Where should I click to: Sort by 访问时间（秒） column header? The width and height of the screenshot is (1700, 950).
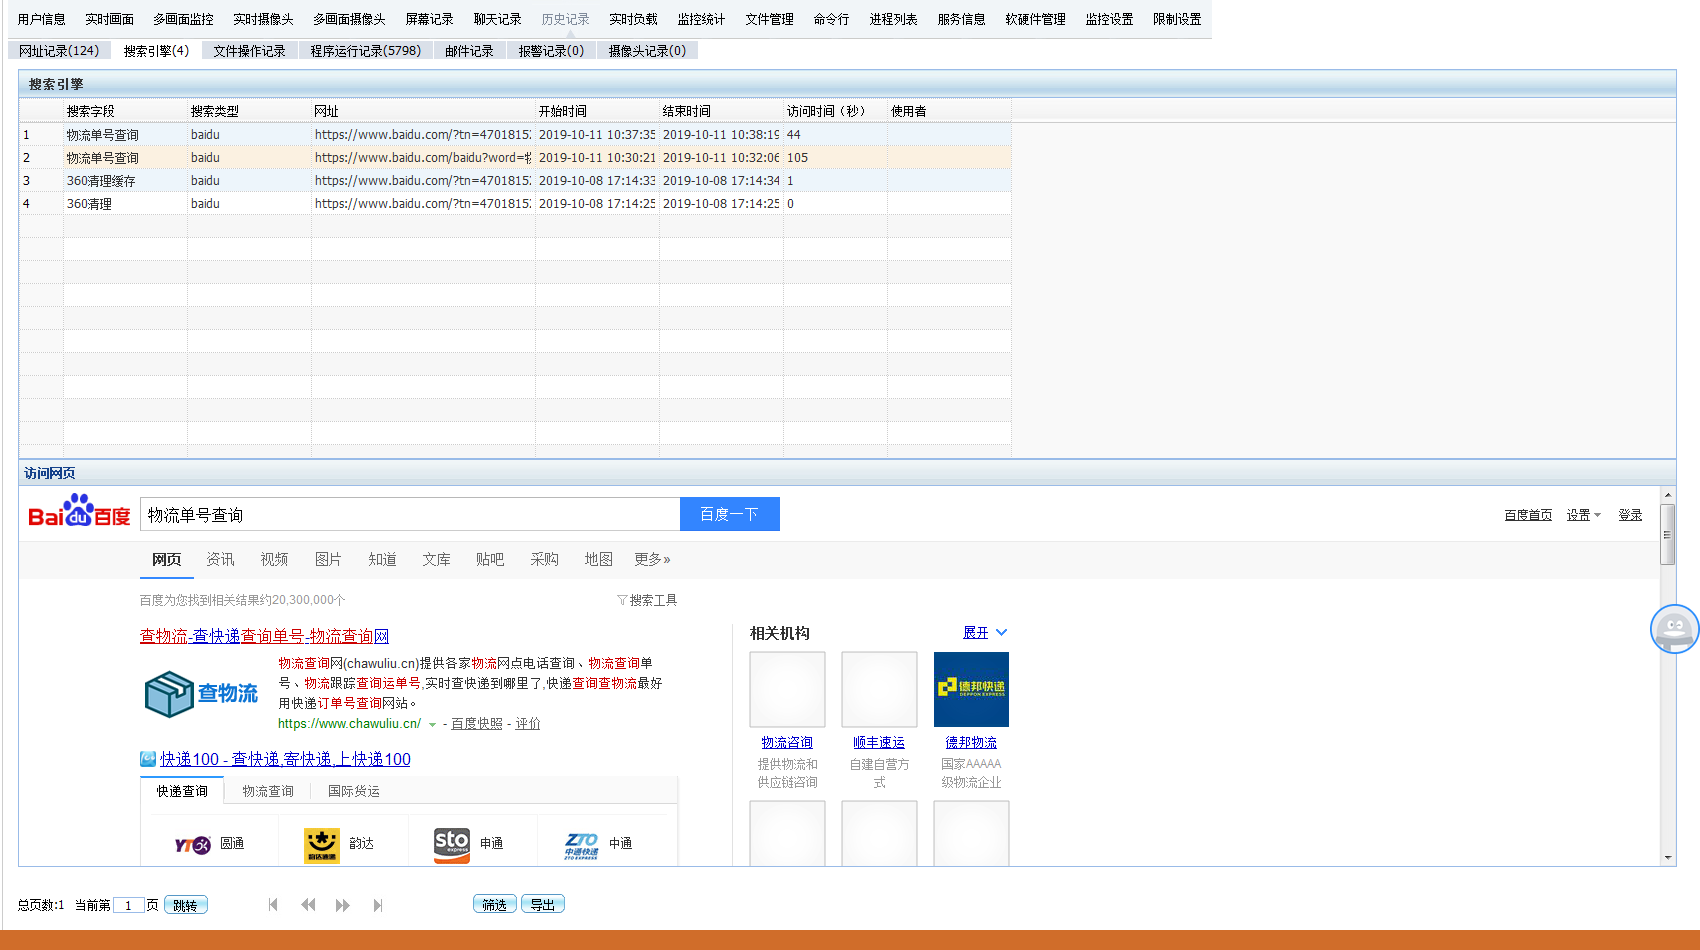click(835, 111)
